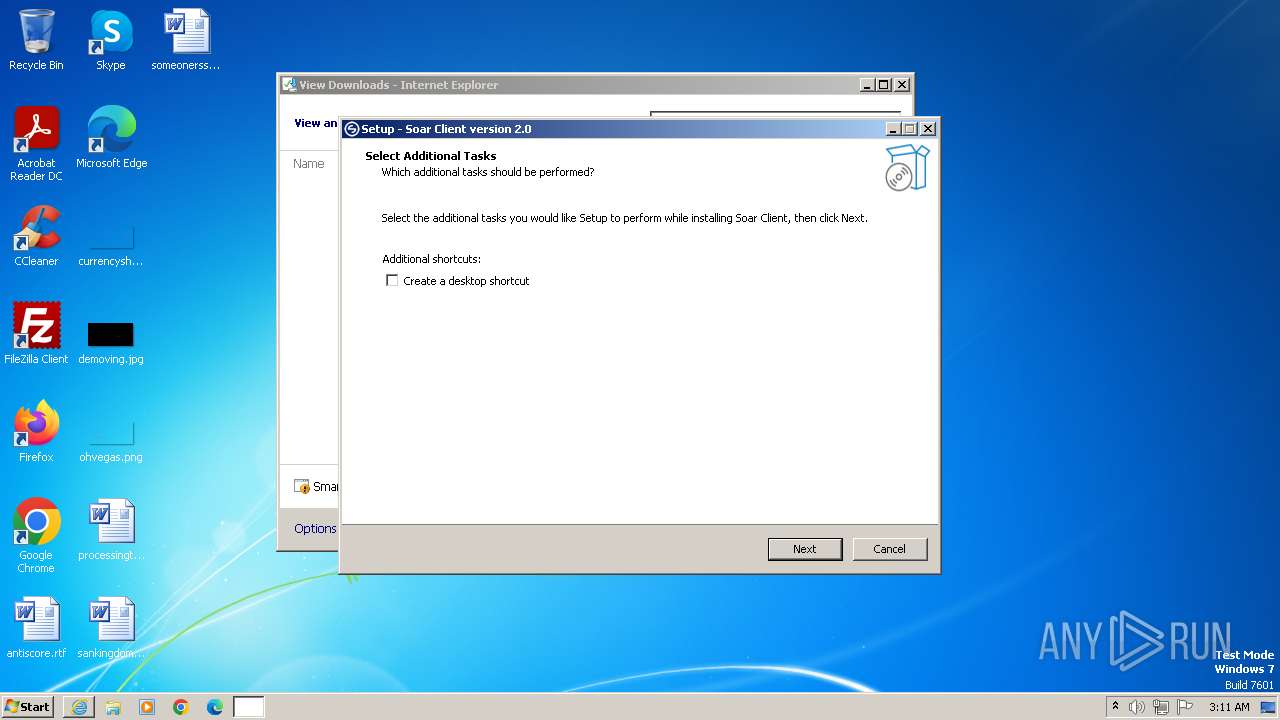
Task: Select Acrobat Reader DC desktop icon
Action: coord(36,143)
